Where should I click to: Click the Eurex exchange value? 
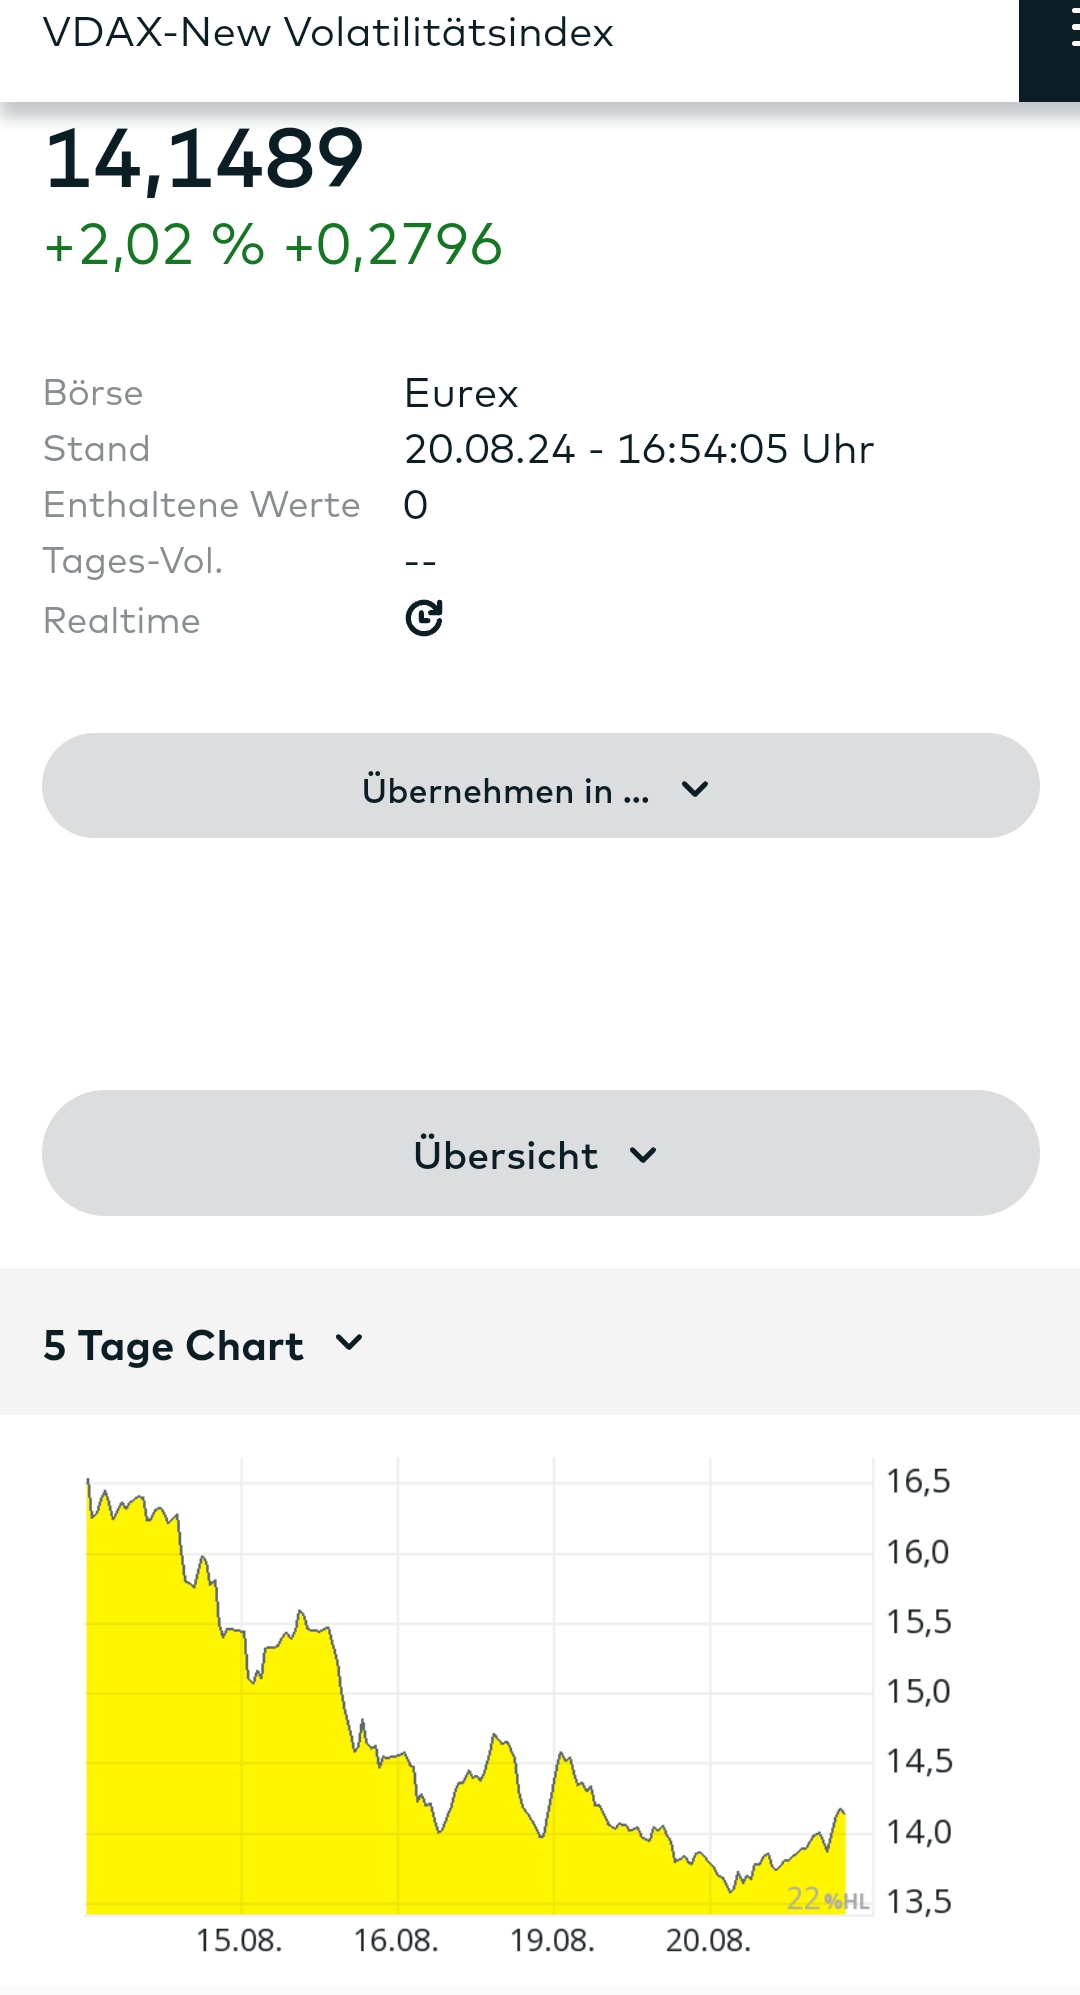pyautogui.click(x=461, y=393)
